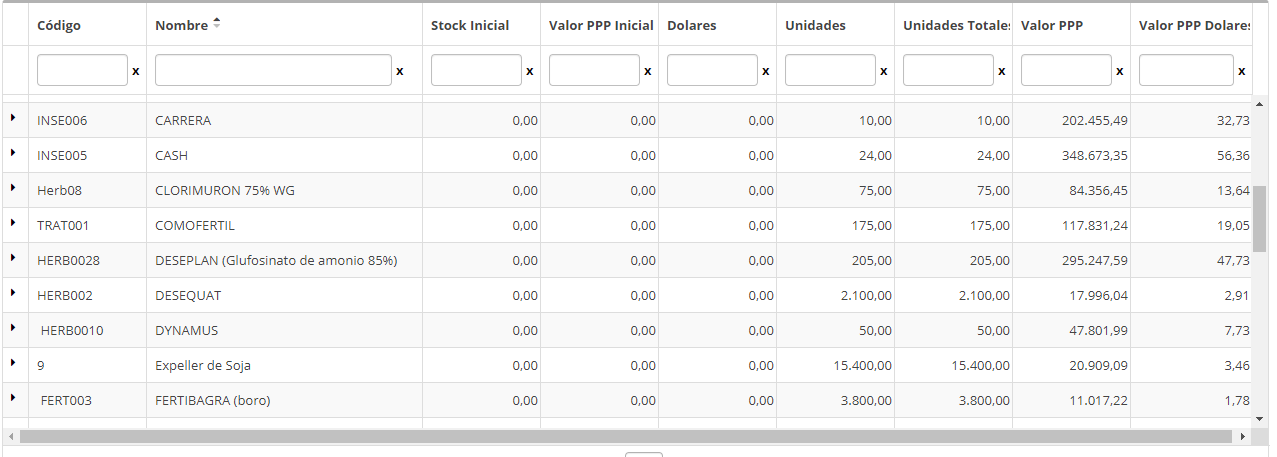Sort by the Nombre column header
Viewport: 1277px width, 457px height.
click(x=181, y=25)
